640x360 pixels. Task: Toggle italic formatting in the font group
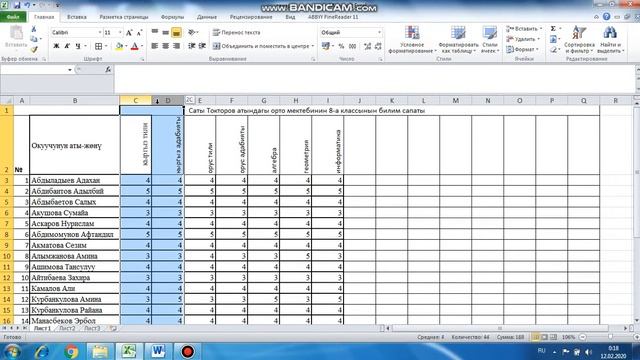[67, 46]
